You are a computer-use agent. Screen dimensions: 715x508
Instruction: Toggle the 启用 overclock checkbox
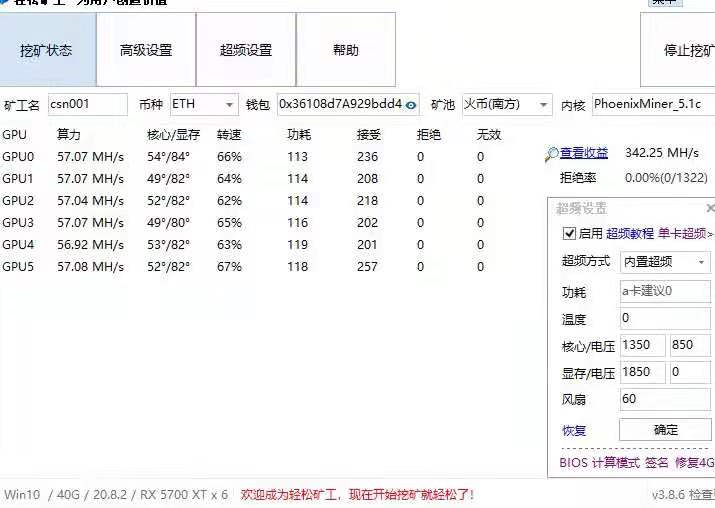coord(569,233)
